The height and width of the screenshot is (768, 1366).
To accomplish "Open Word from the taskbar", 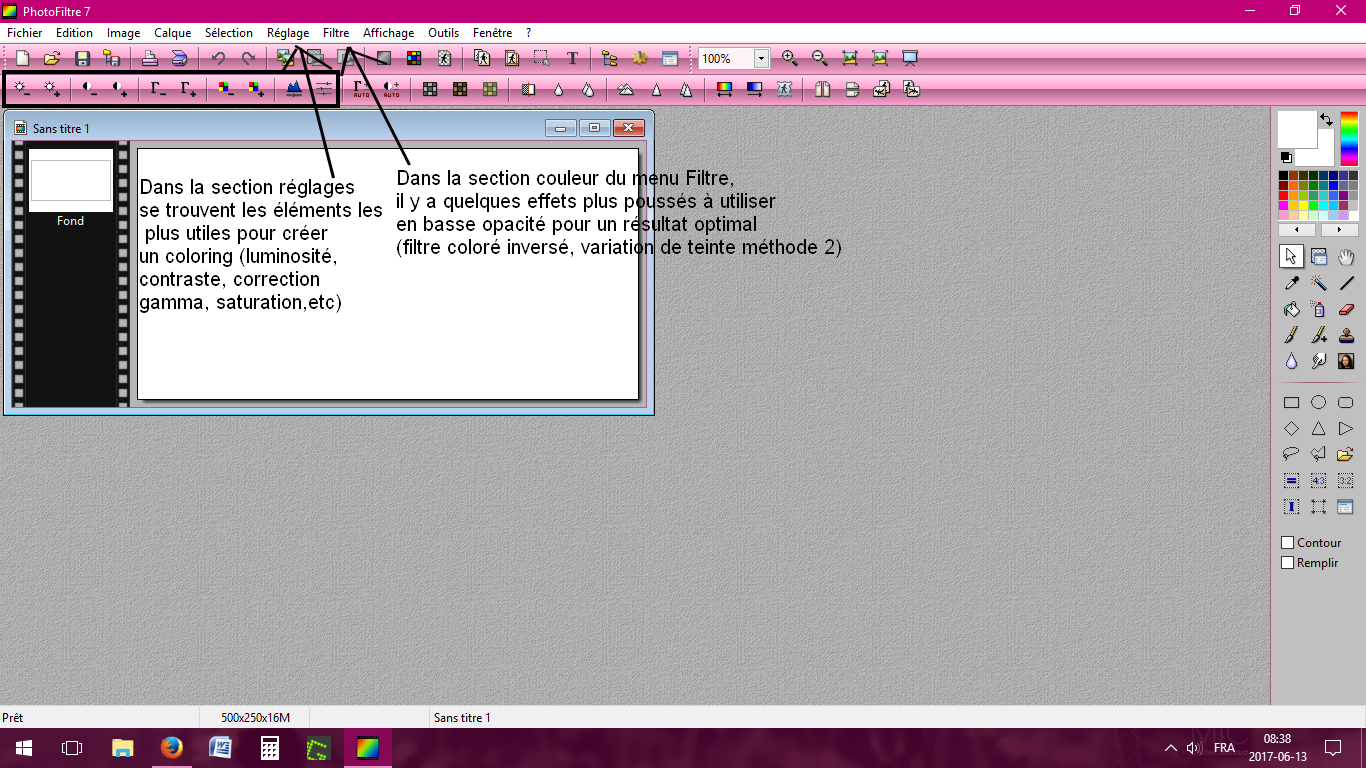I will (220, 748).
